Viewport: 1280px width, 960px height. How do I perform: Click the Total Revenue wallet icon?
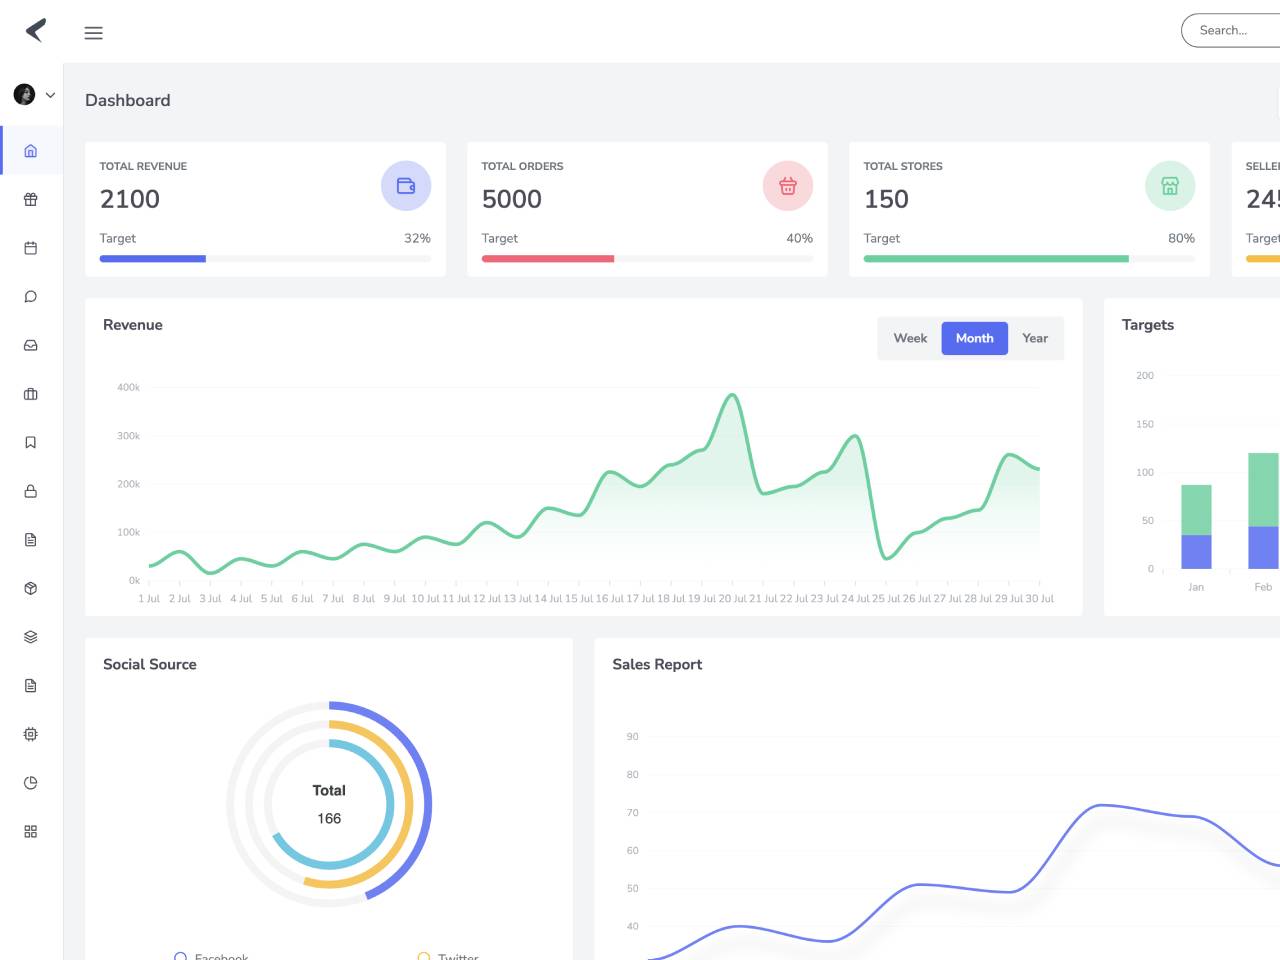[x=406, y=186]
